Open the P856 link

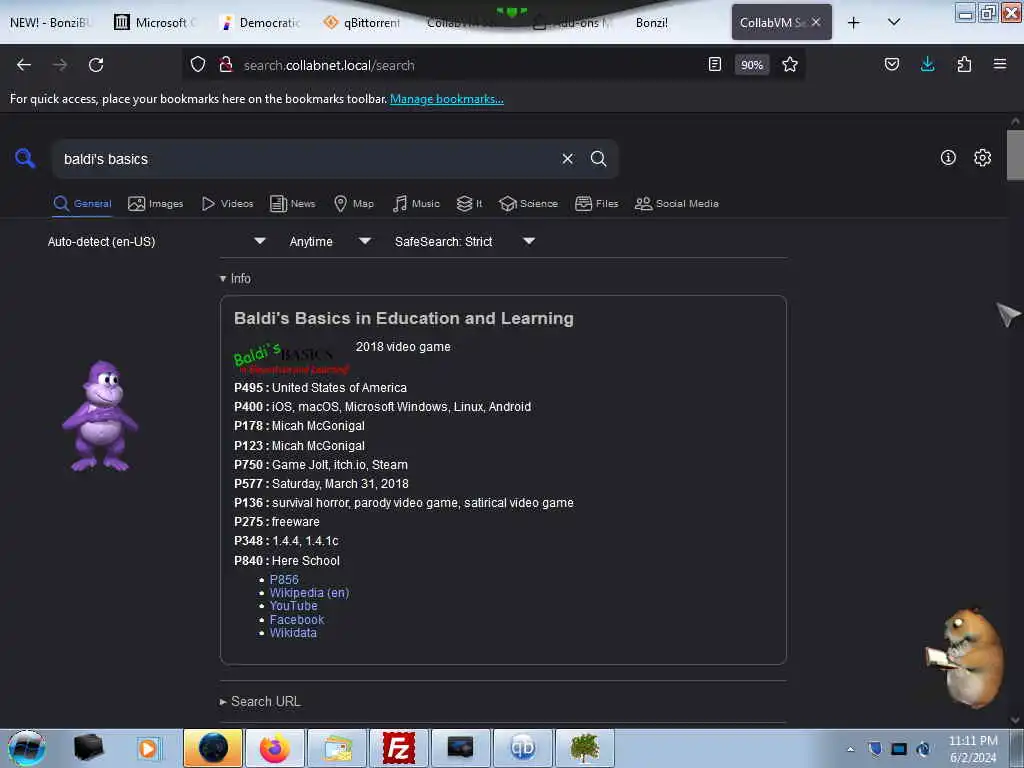(x=284, y=579)
